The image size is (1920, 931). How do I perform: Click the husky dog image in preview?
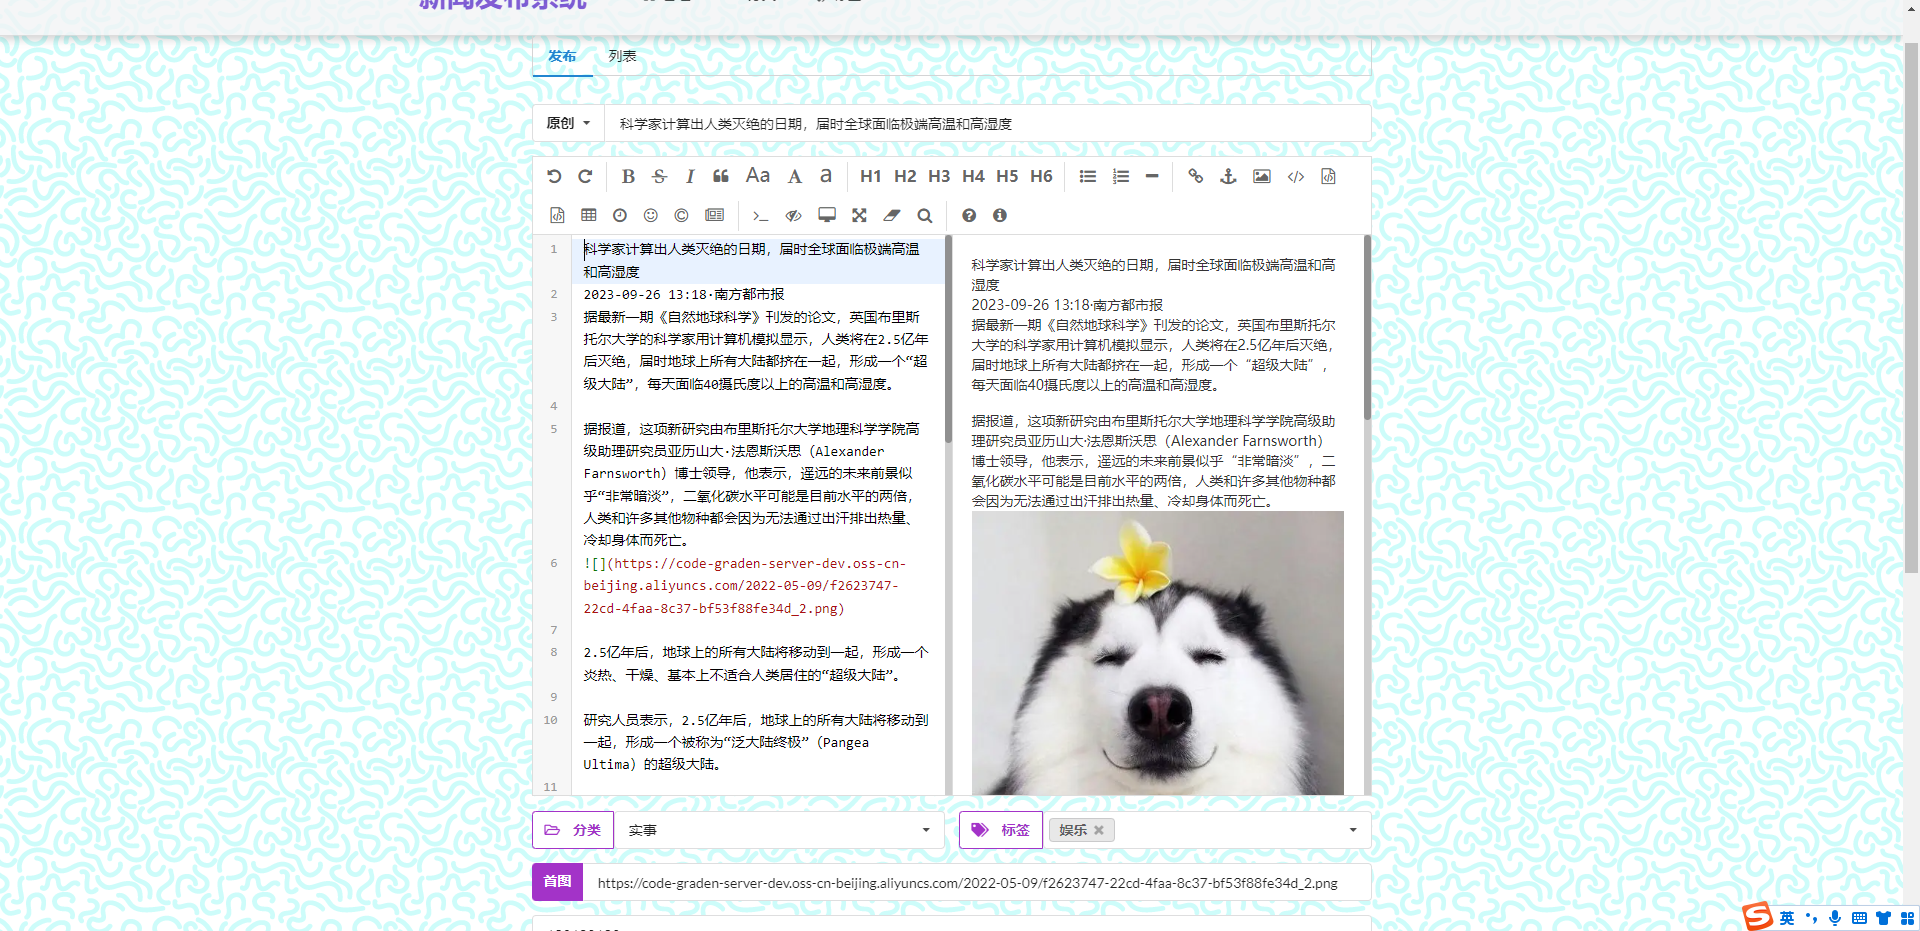[1157, 653]
